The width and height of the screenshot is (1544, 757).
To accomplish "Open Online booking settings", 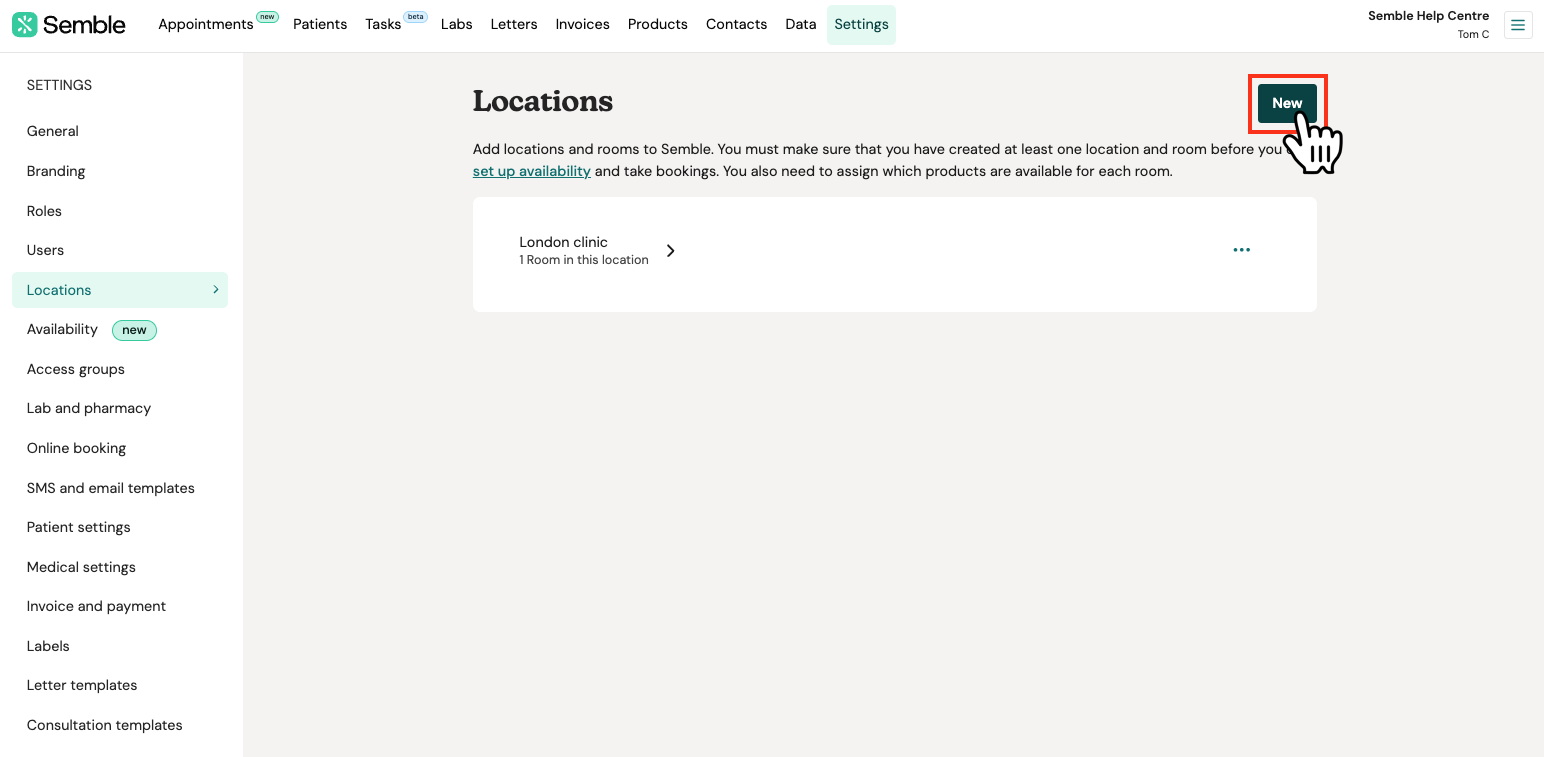I will click(x=76, y=448).
